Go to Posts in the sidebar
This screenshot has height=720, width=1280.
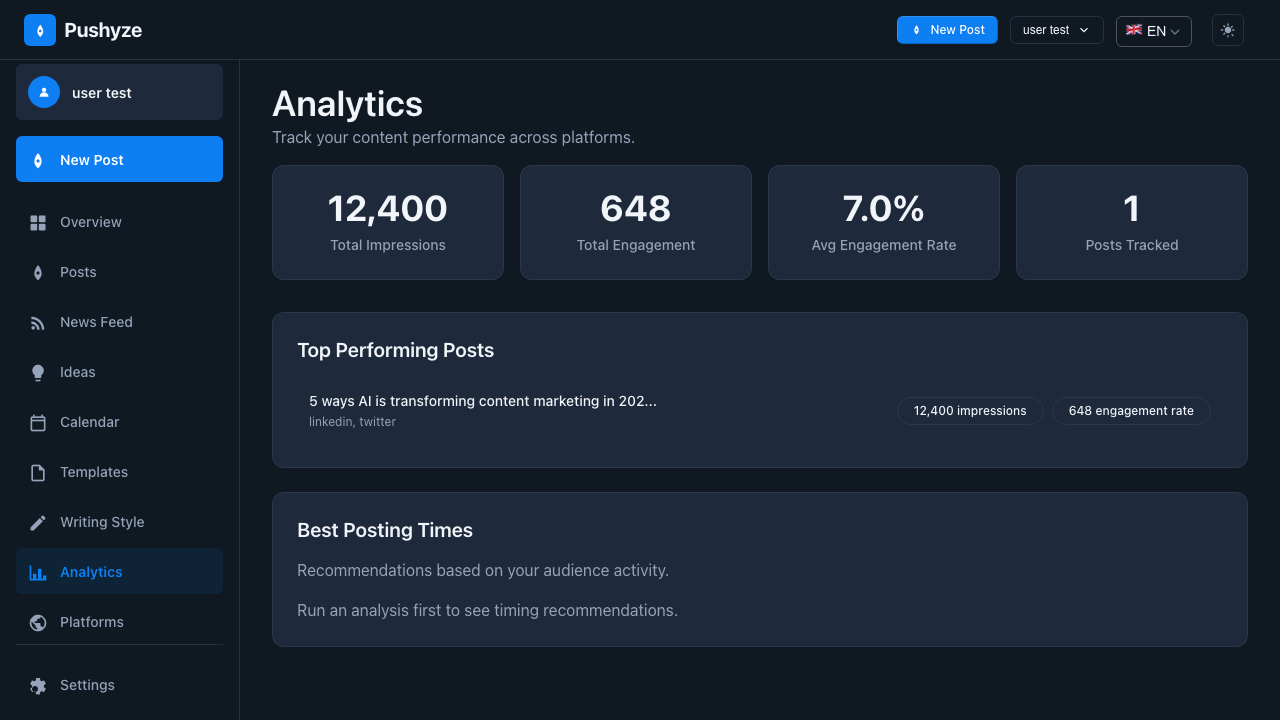(78, 272)
